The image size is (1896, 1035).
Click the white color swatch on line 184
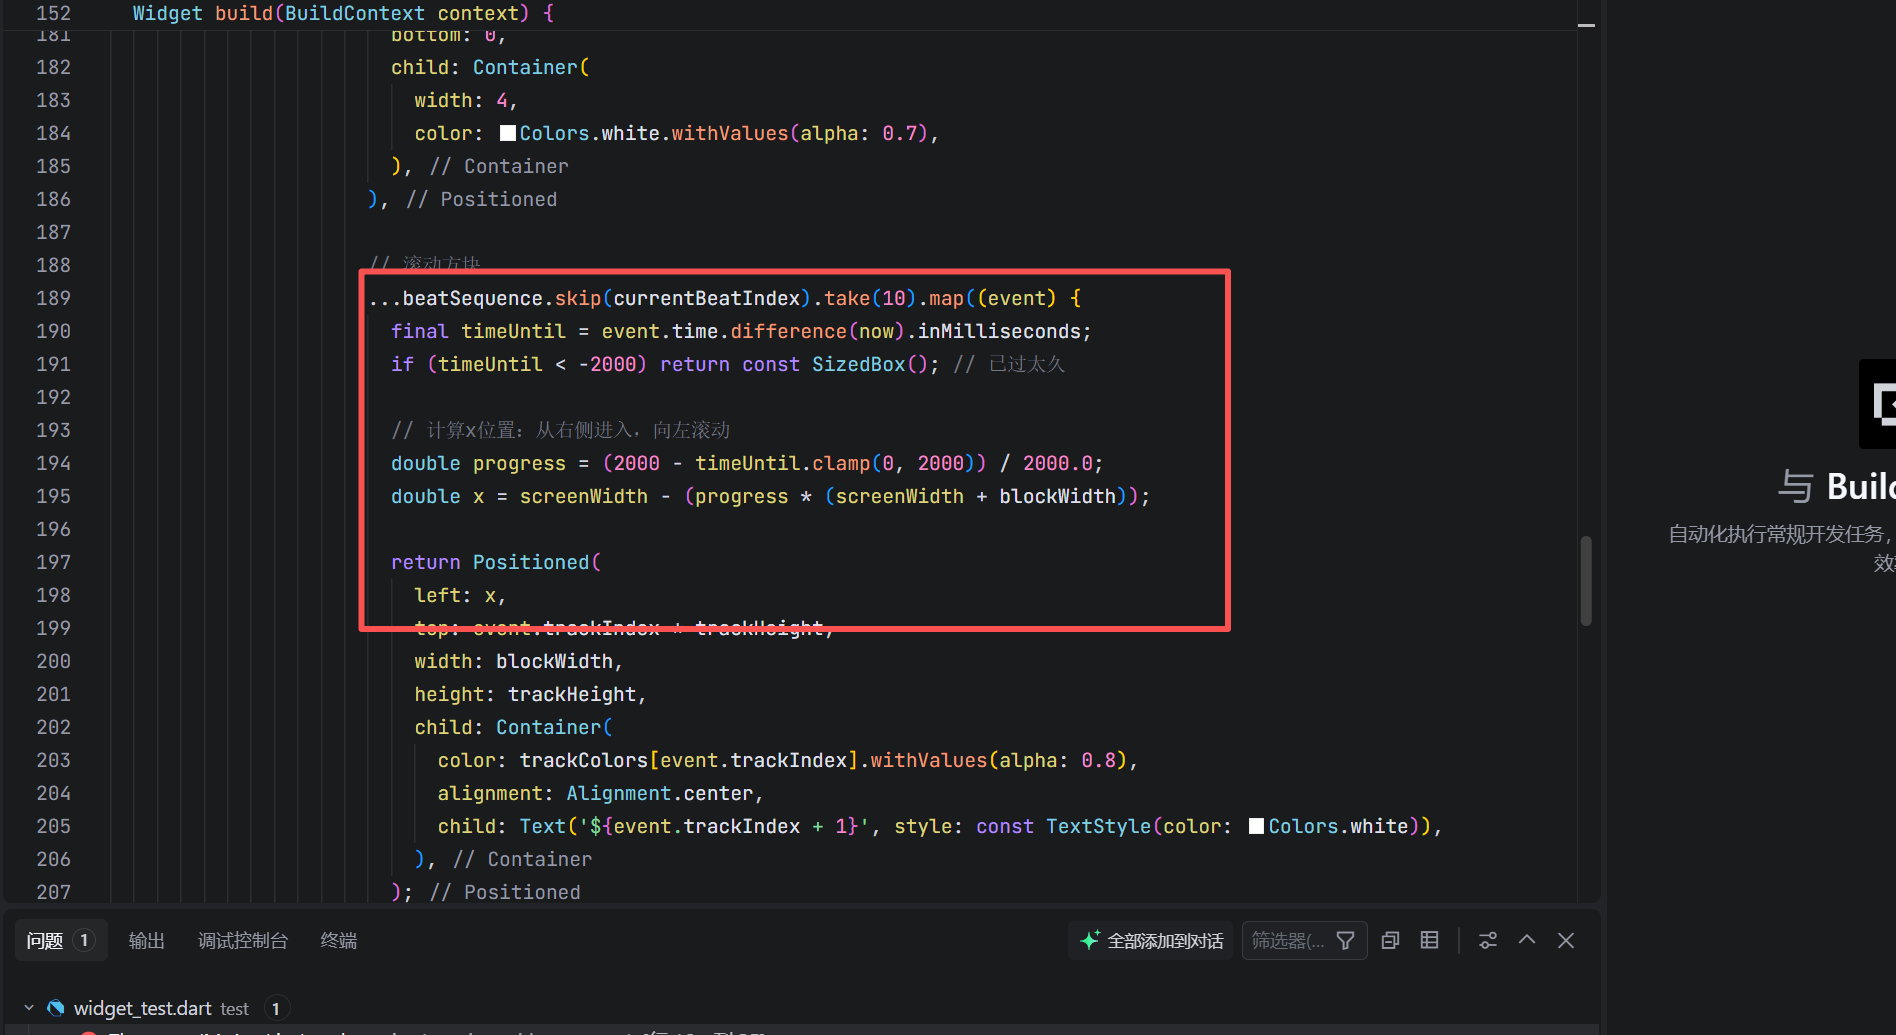click(508, 133)
